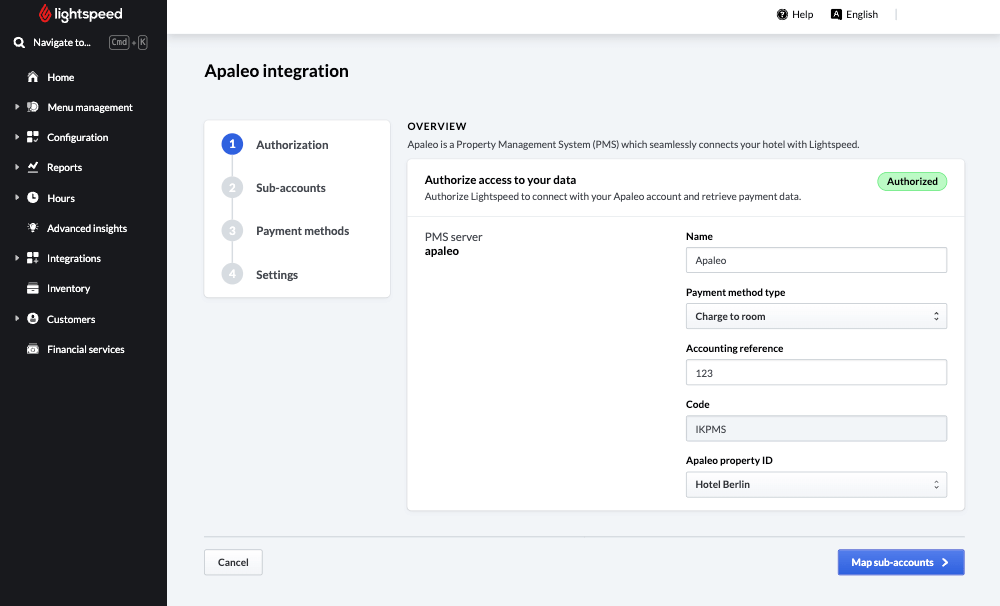Expand the Menu management sidebar section
The width and height of the screenshot is (1000, 606).
pos(17,107)
